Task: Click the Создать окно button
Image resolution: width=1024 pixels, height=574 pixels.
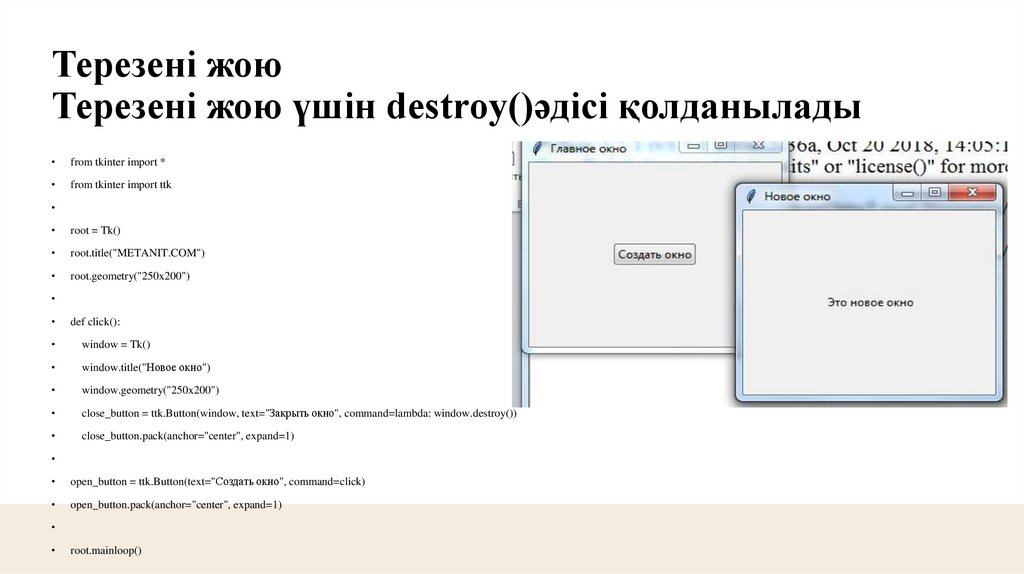Action: [x=654, y=255]
